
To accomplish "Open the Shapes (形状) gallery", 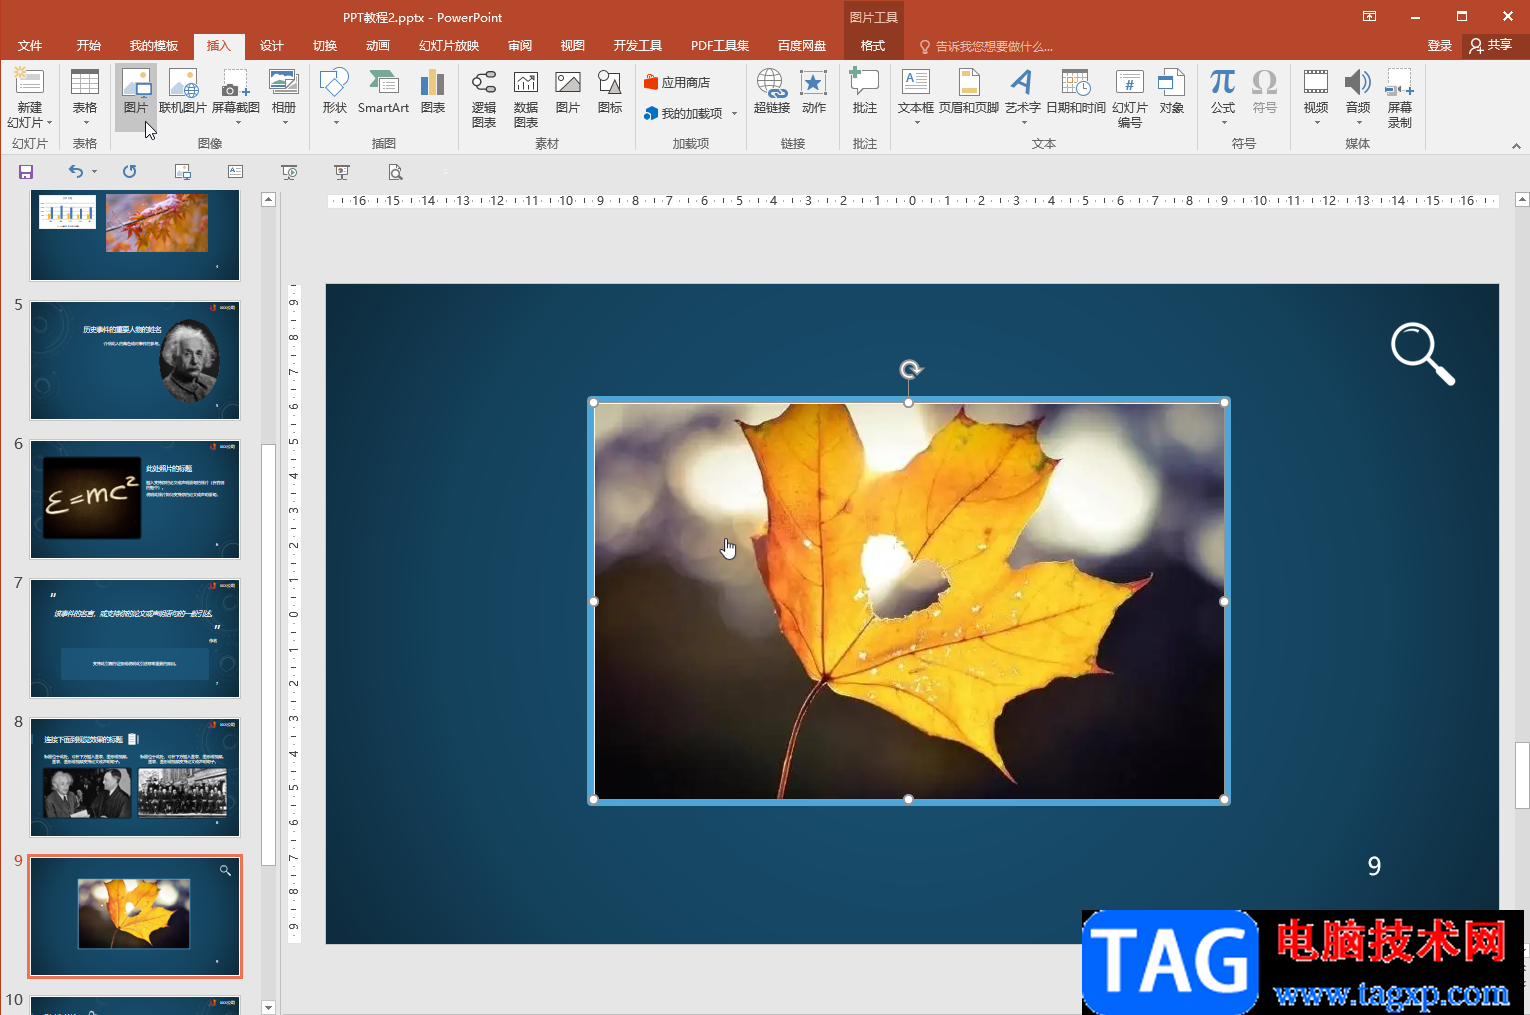I will pos(334,98).
